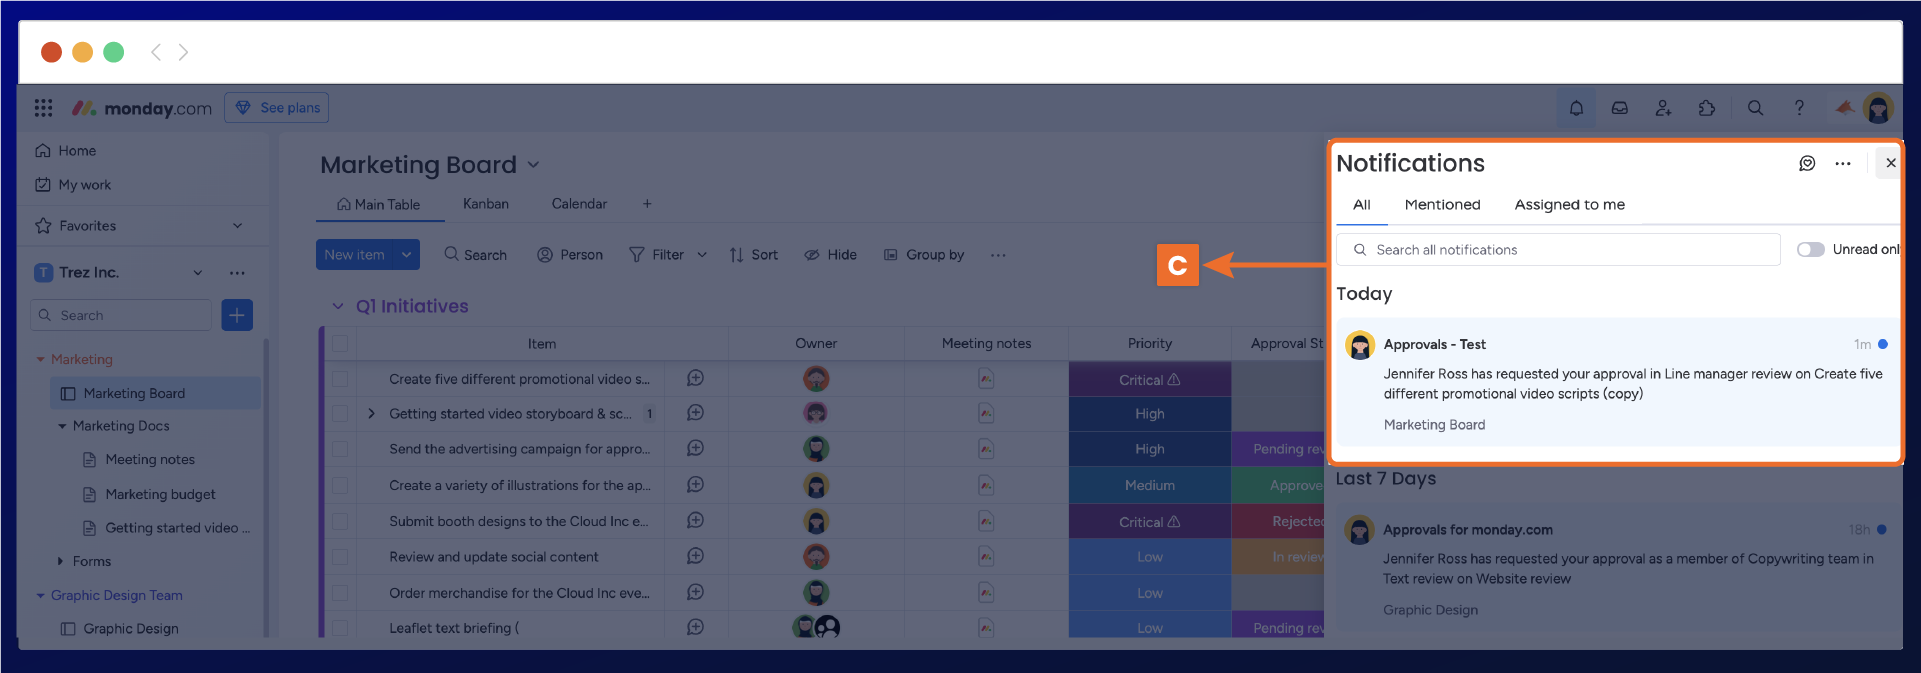
Task: Expand the Marketing Board title dropdown
Action: 533,165
